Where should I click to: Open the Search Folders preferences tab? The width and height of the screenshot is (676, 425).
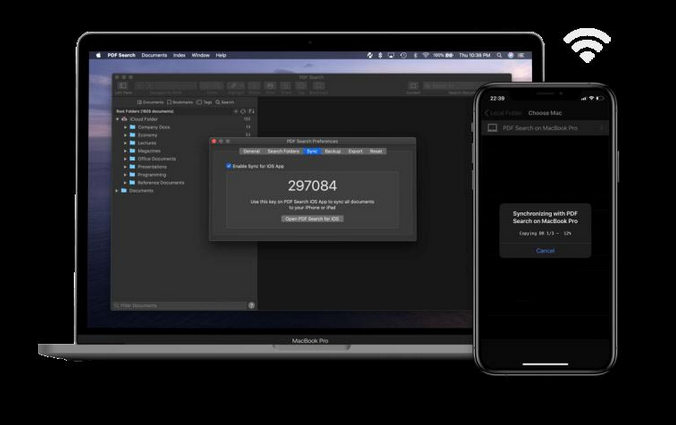pyautogui.click(x=283, y=151)
